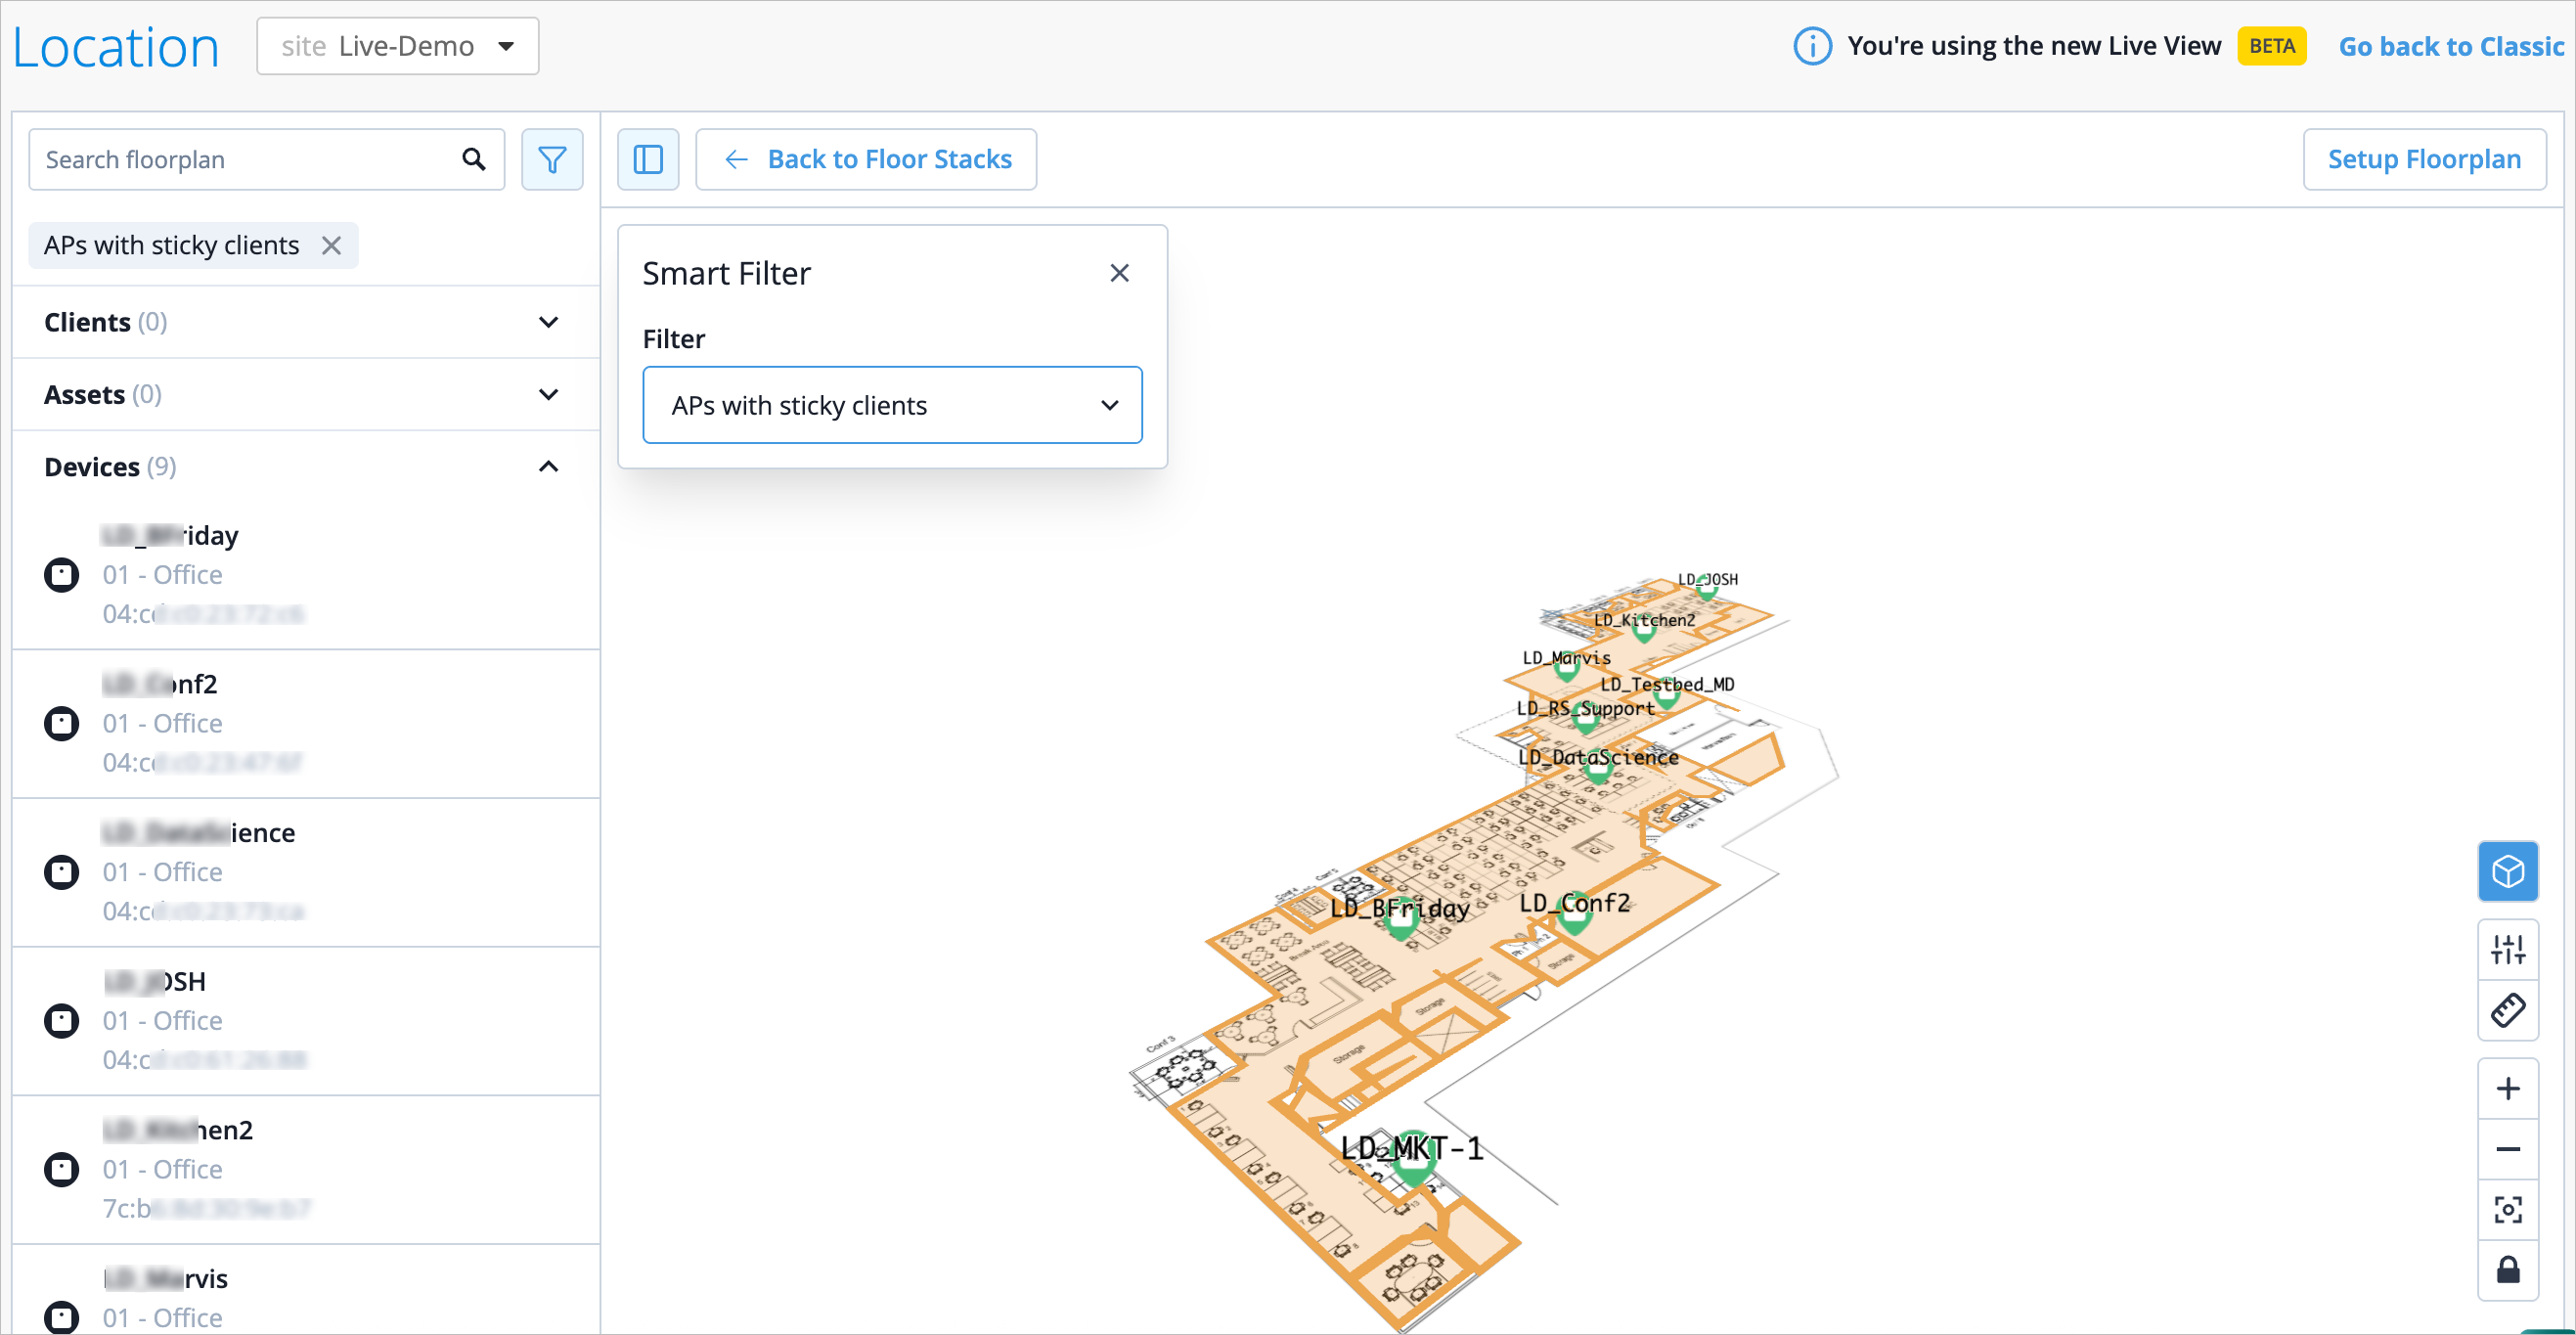Click Back to Floor Stacks
The image size is (2576, 1335).
point(866,159)
